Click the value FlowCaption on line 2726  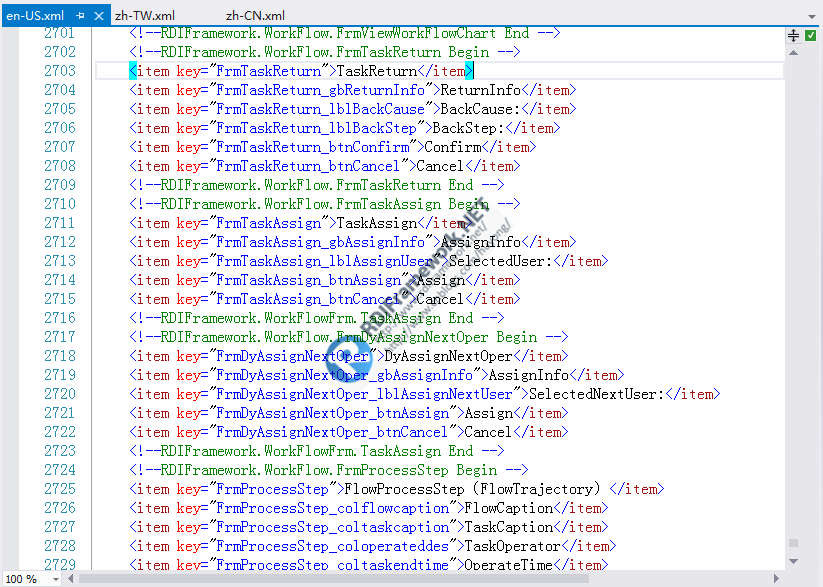pyautogui.click(x=509, y=508)
